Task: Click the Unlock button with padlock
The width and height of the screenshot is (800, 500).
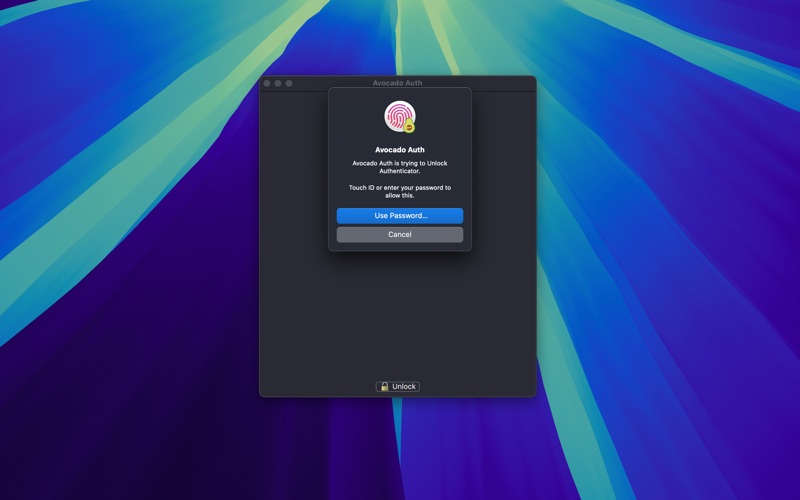Action: pos(398,387)
